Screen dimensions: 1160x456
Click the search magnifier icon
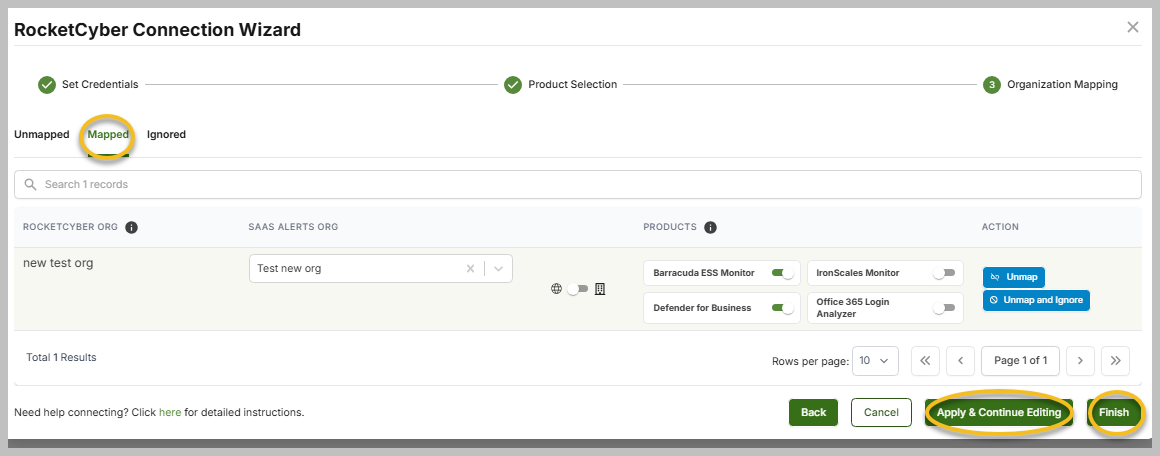[31, 184]
